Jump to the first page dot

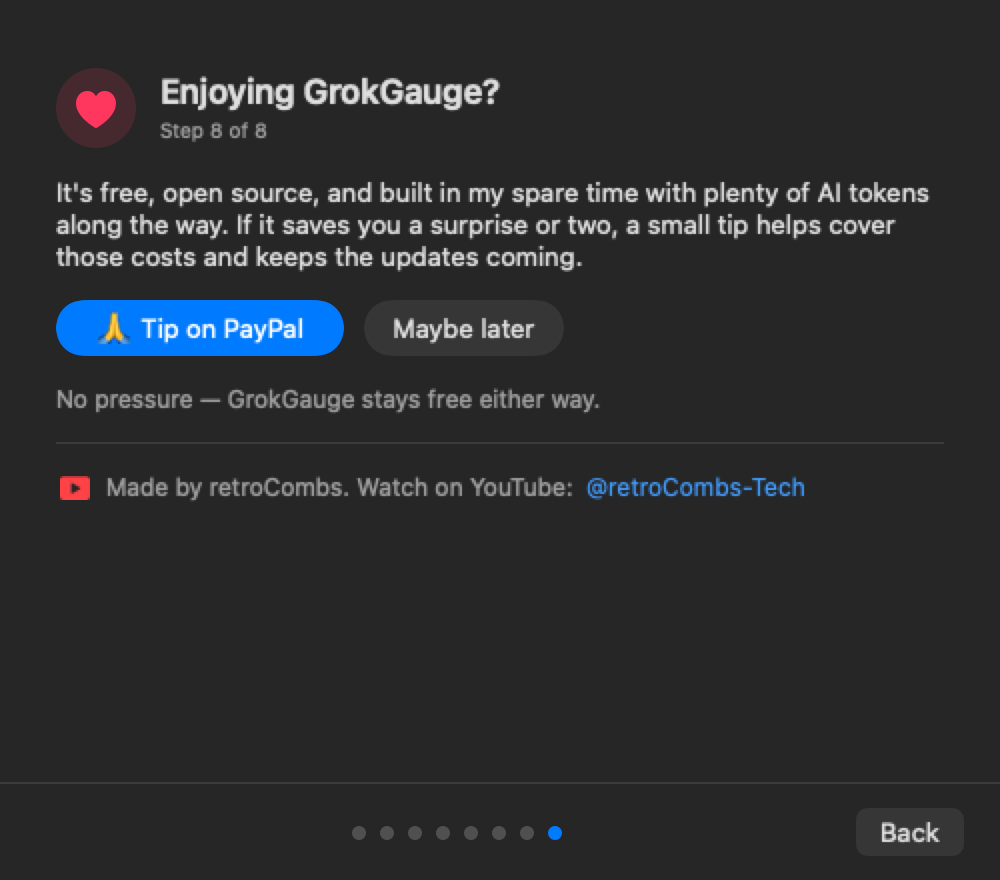pos(359,833)
